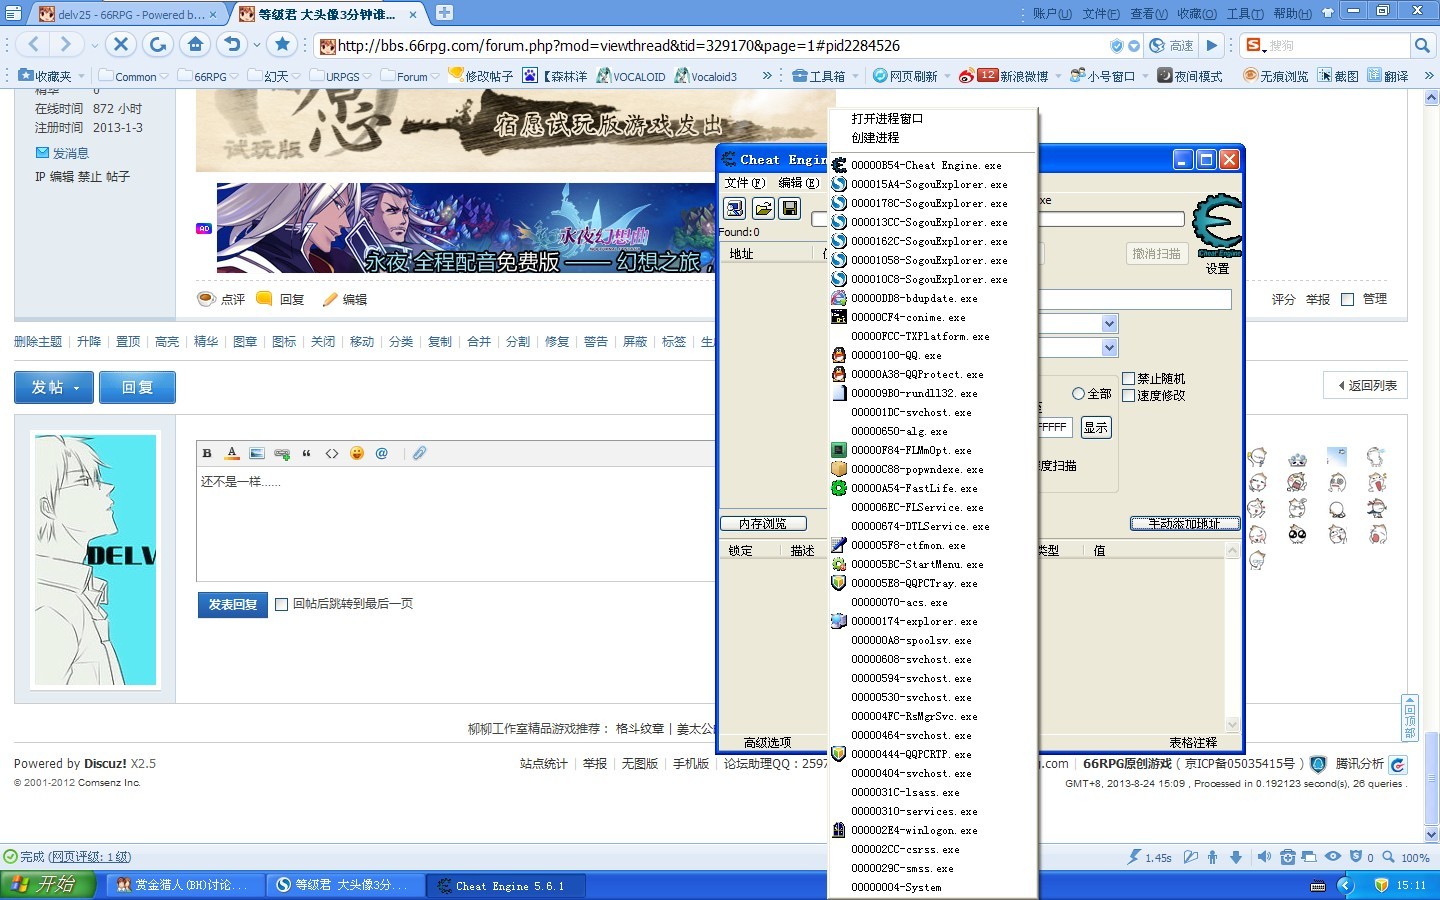This screenshot has height=900, width=1440.
Task: Click the 内存浏览 button
Action: tap(762, 524)
